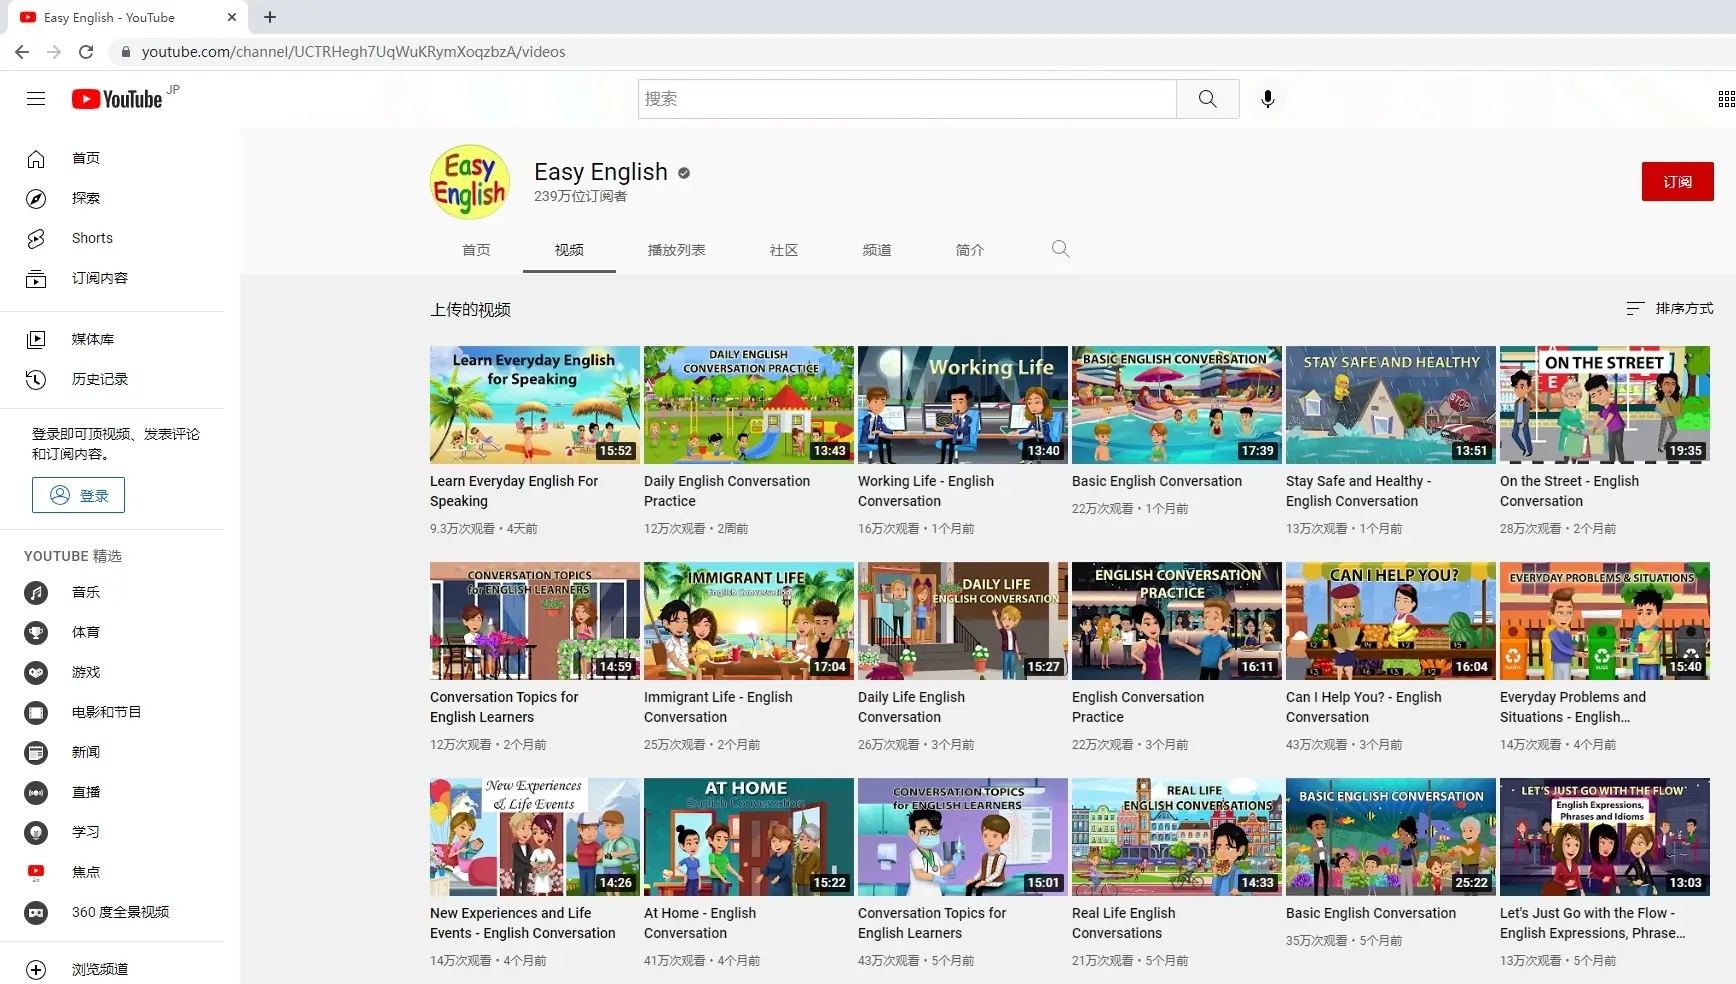The height and width of the screenshot is (984, 1736).
Task: Open Shorts from the sidebar
Action: point(92,238)
